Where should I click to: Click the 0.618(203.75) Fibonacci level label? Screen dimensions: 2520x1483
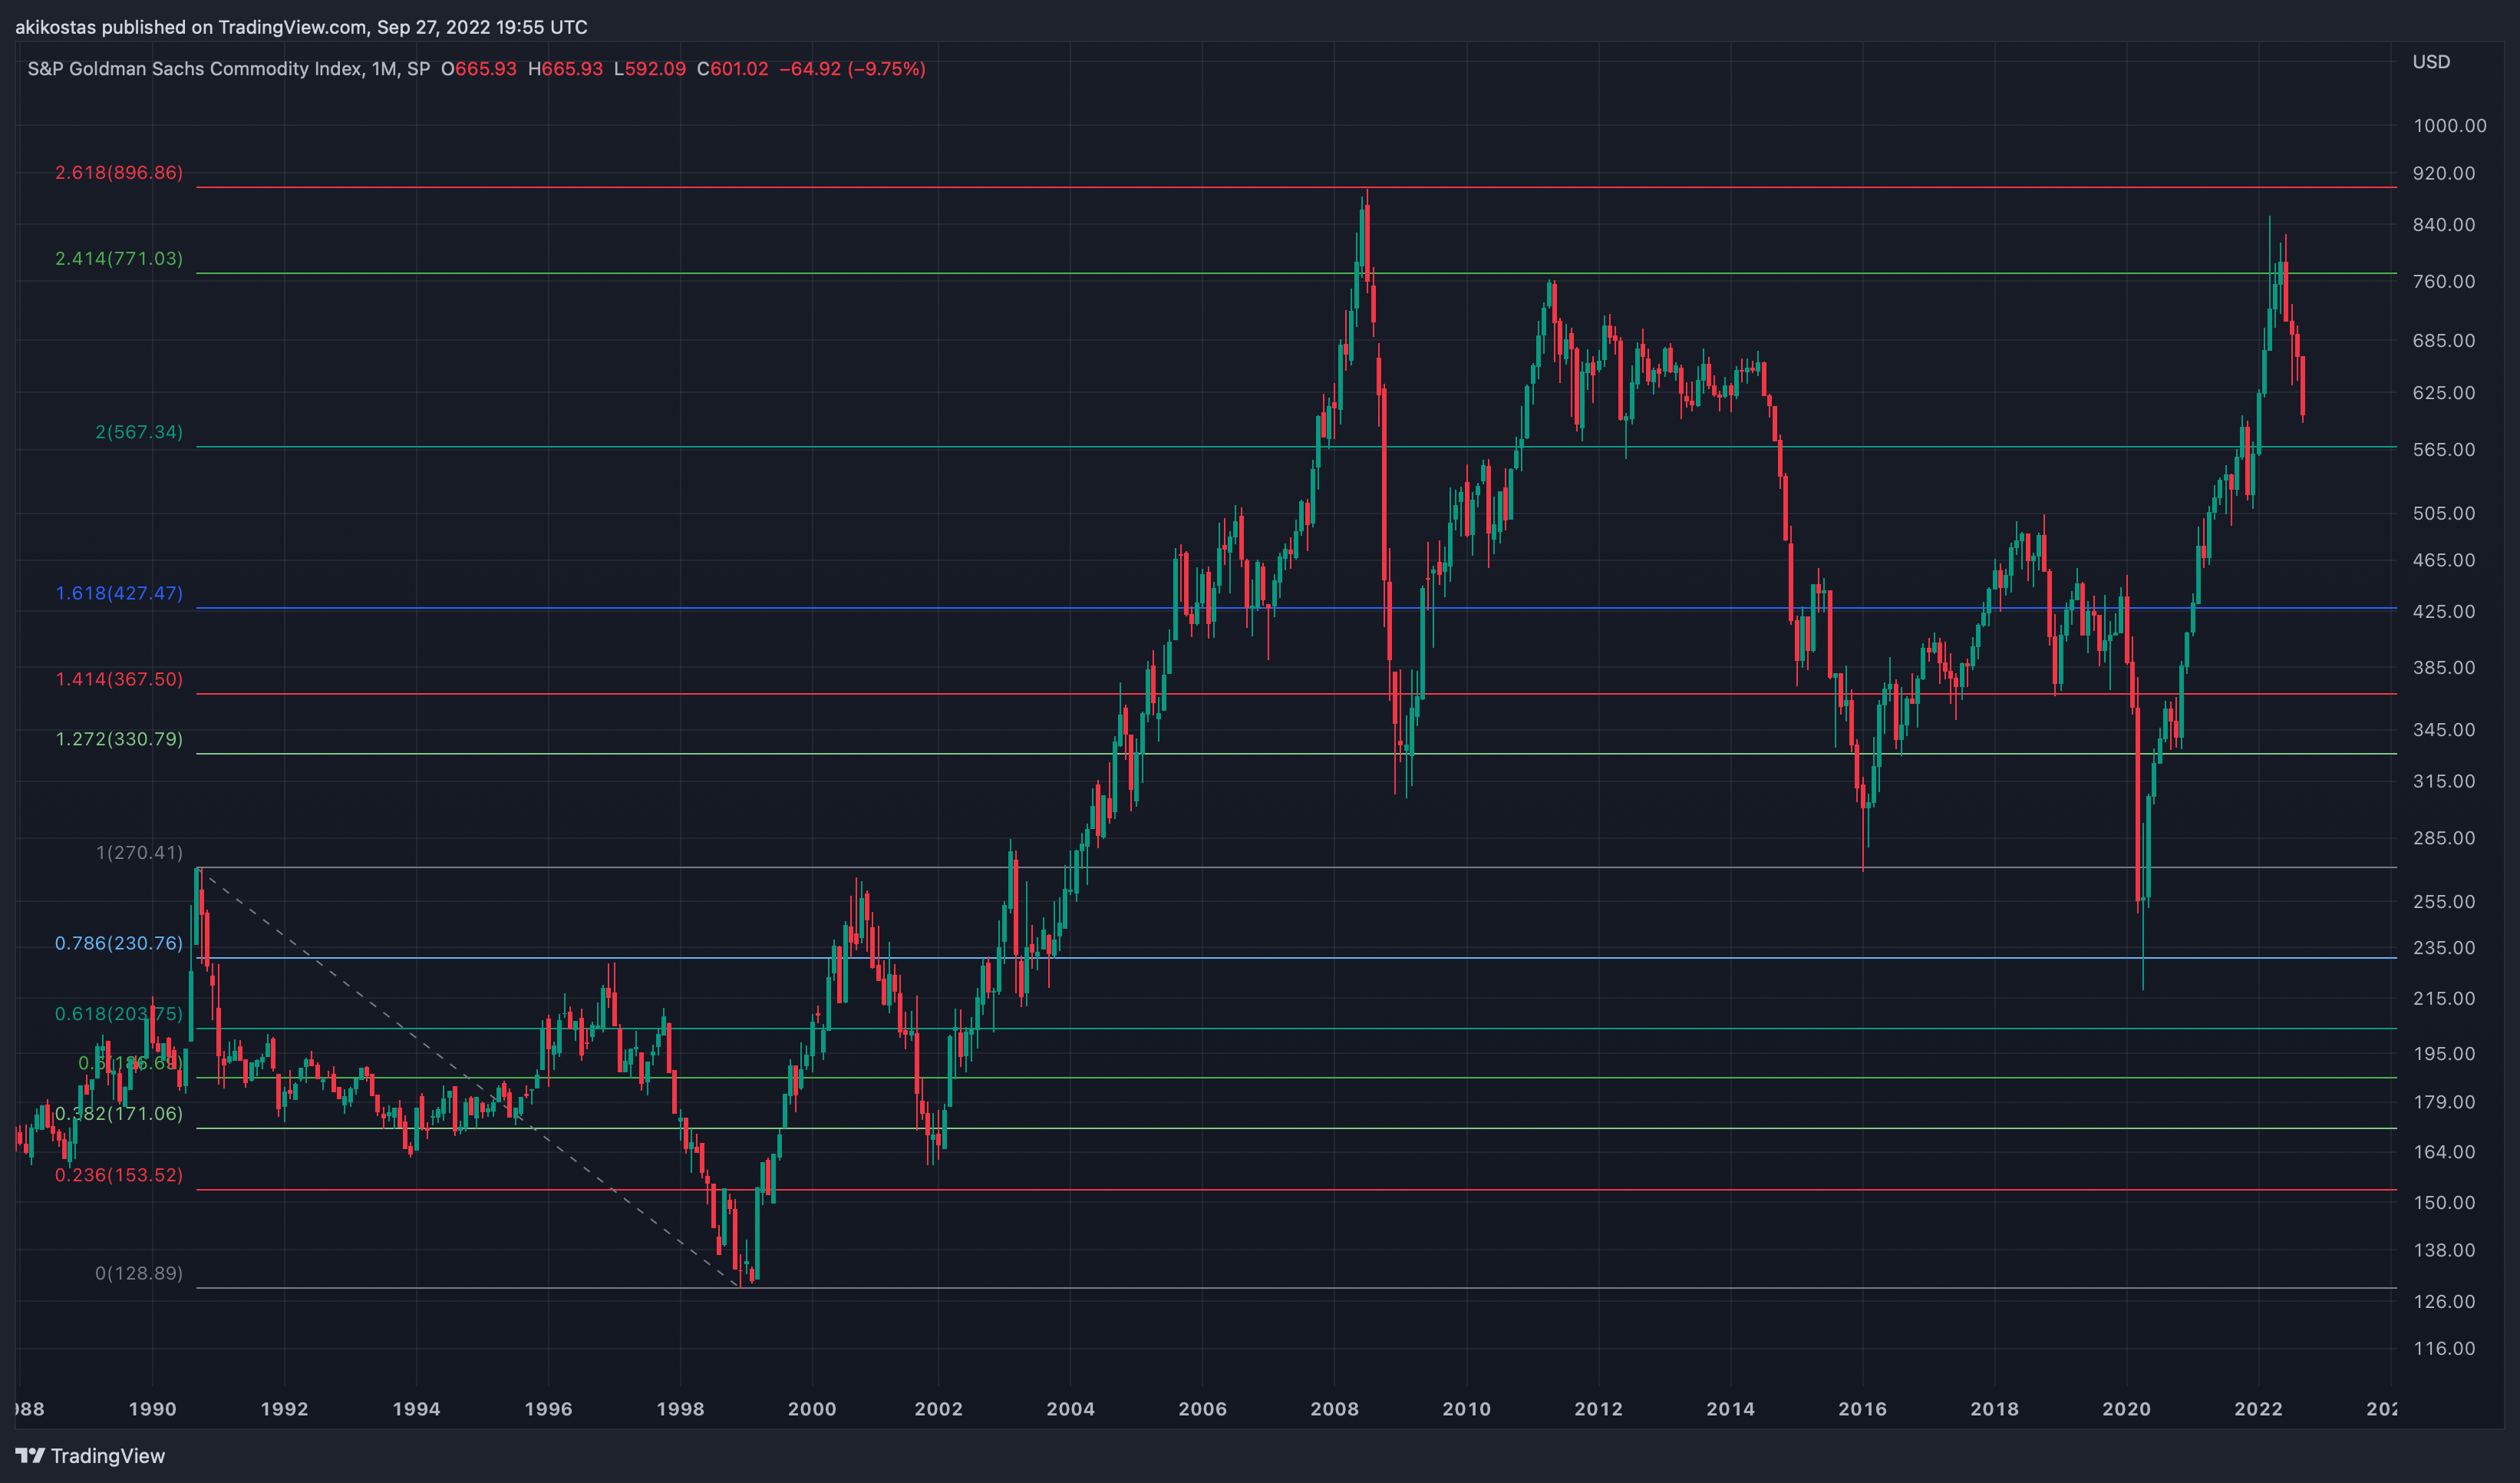(119, 1014)
